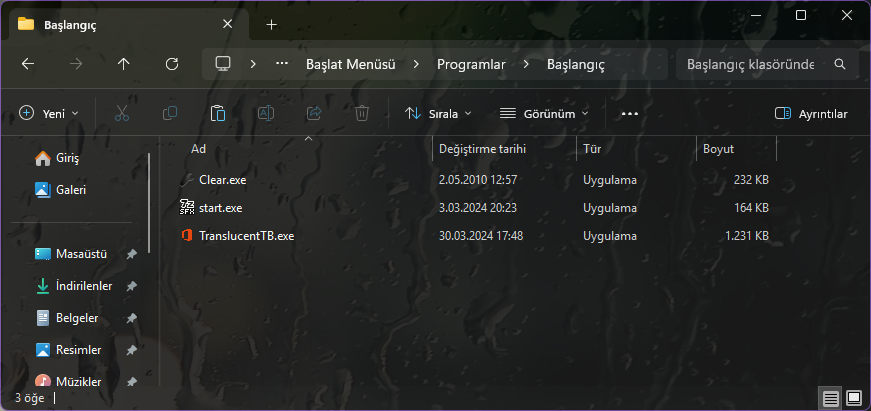
Task: Go up one folder level arrow
Action: coord(123,64)
